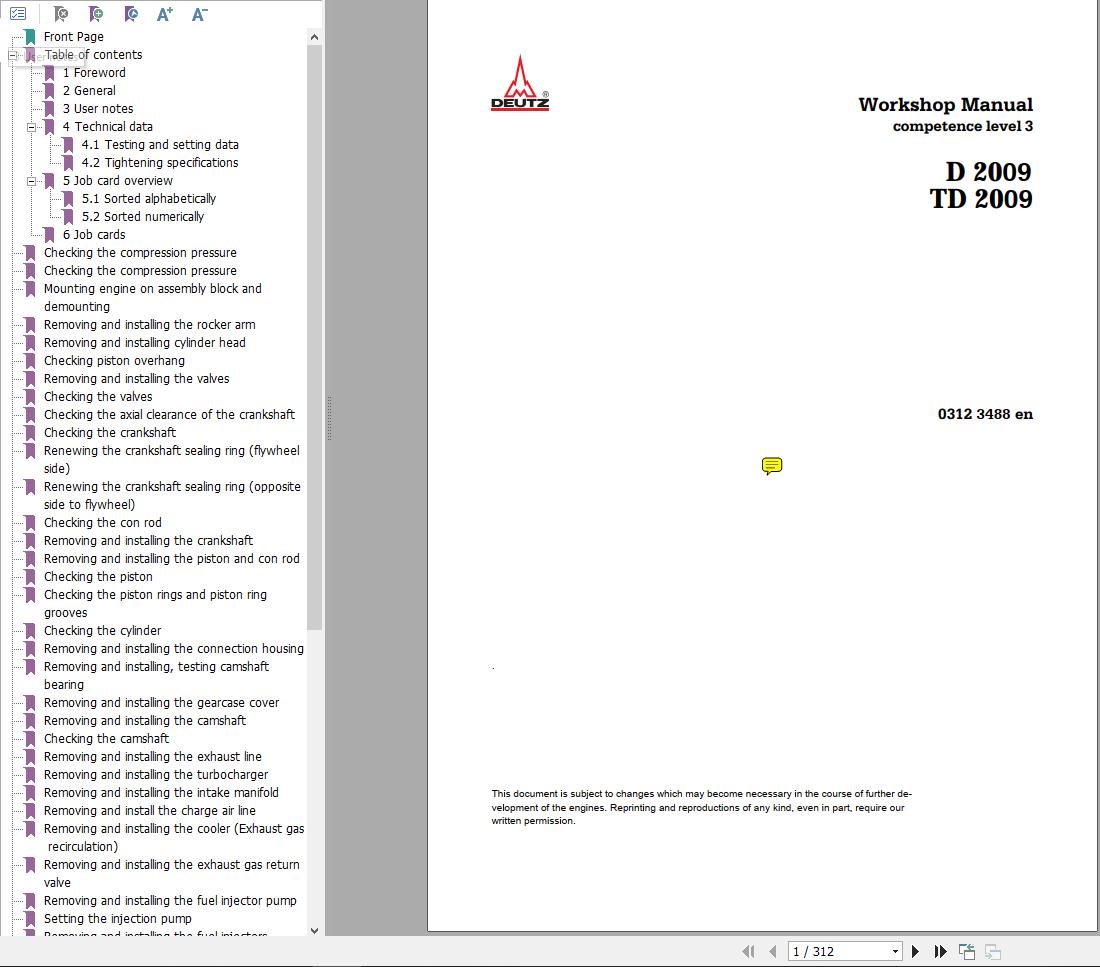Open the yellow comment note on page

772,466
